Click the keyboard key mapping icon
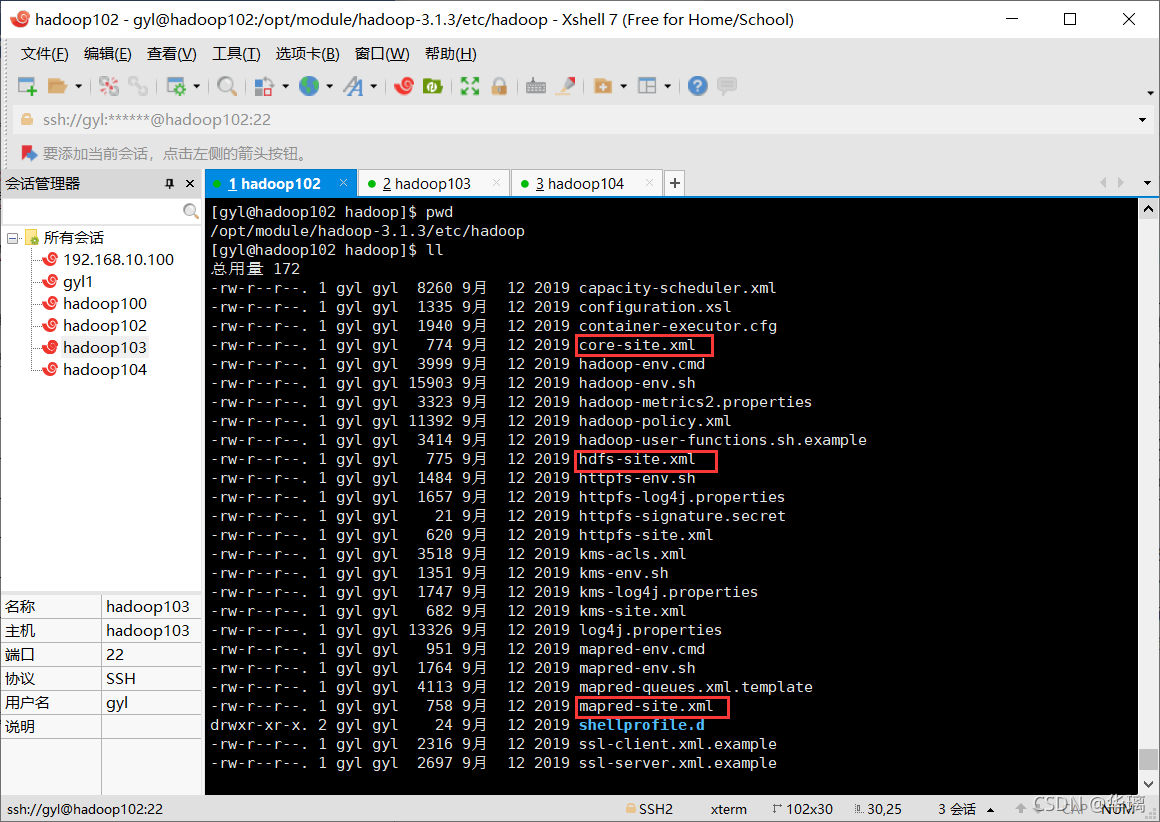 (536, 86)
